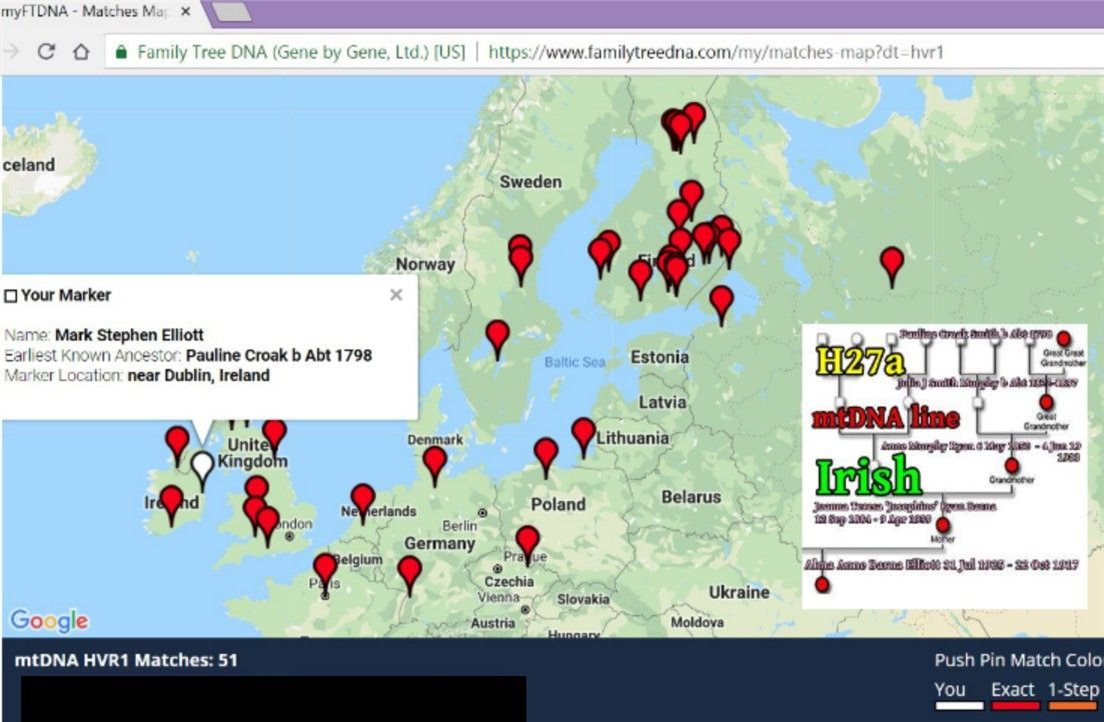This screenshot has height=722, width=1104.
Task: Click the red pin over the Netherlands
Action: [363, 499]
